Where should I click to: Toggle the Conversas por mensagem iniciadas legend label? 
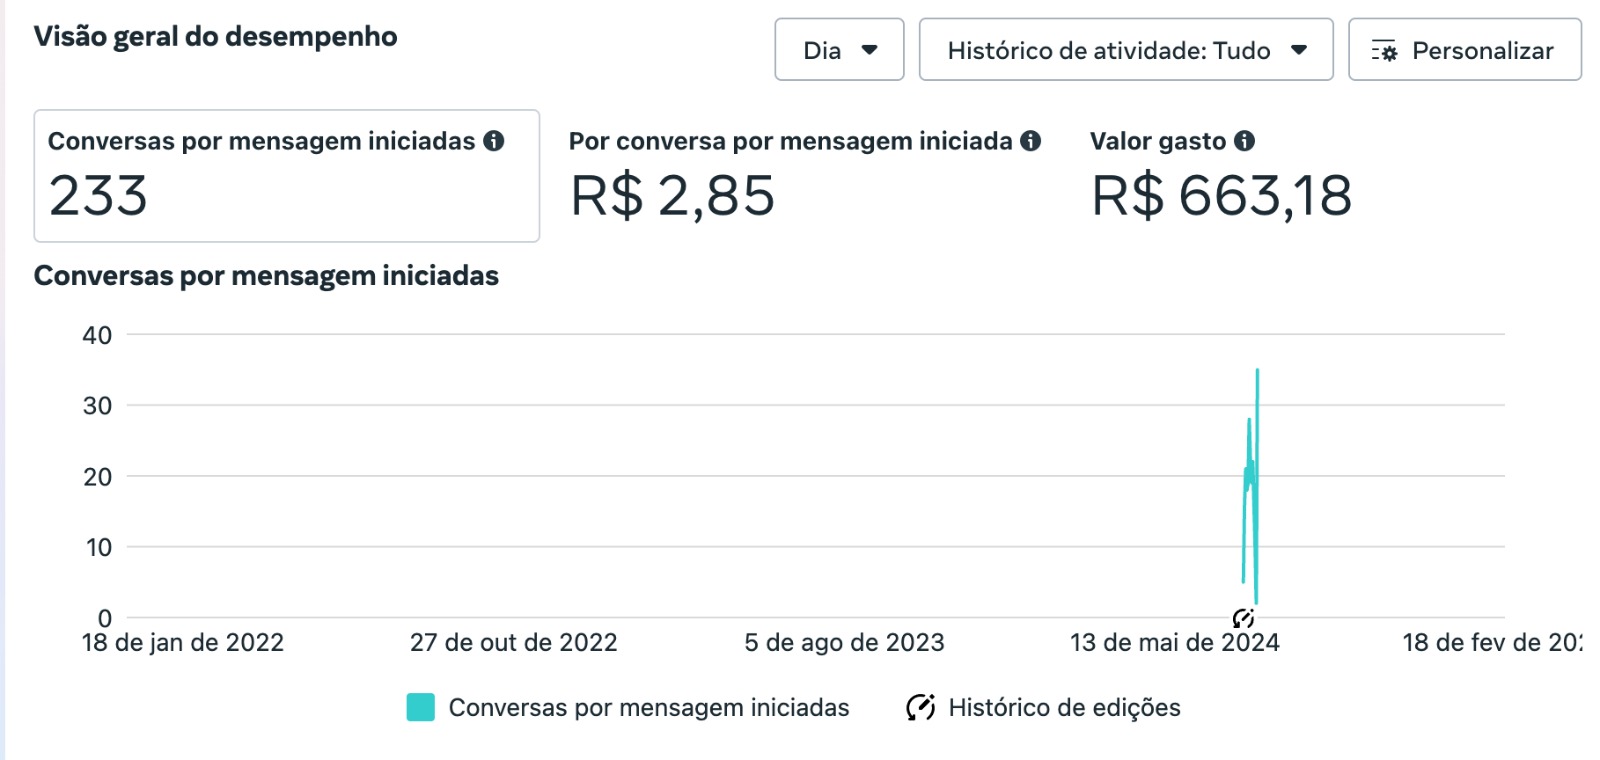[649, 708]
